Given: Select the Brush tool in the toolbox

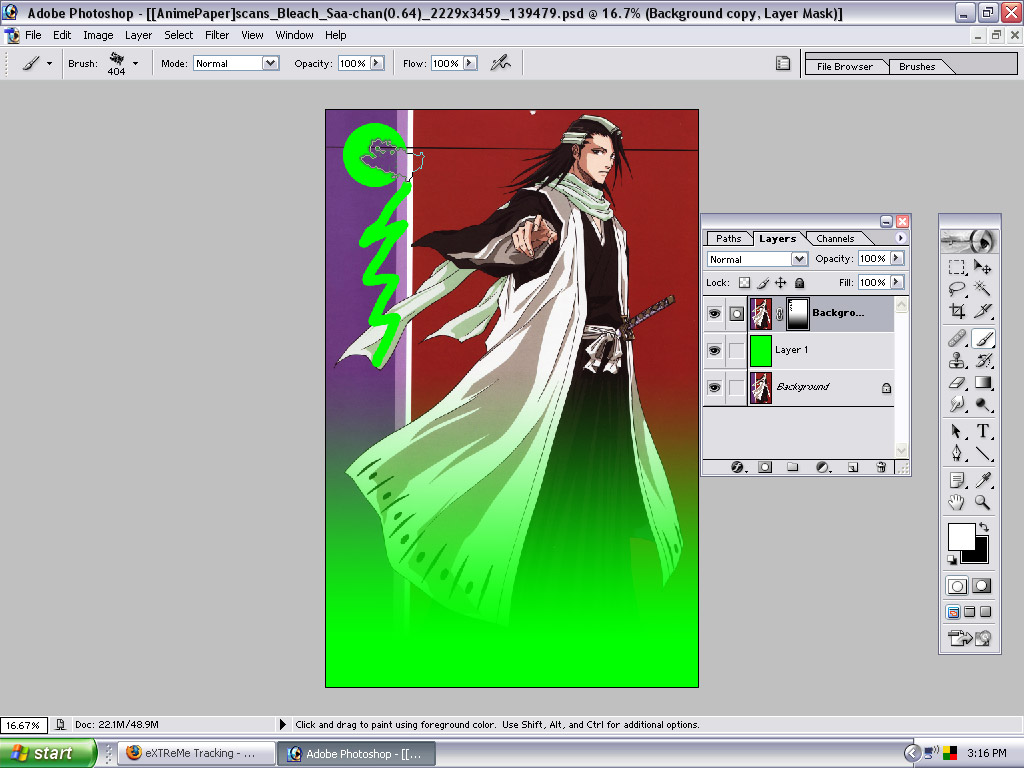Looking at the screenshot, I should 982,338.
